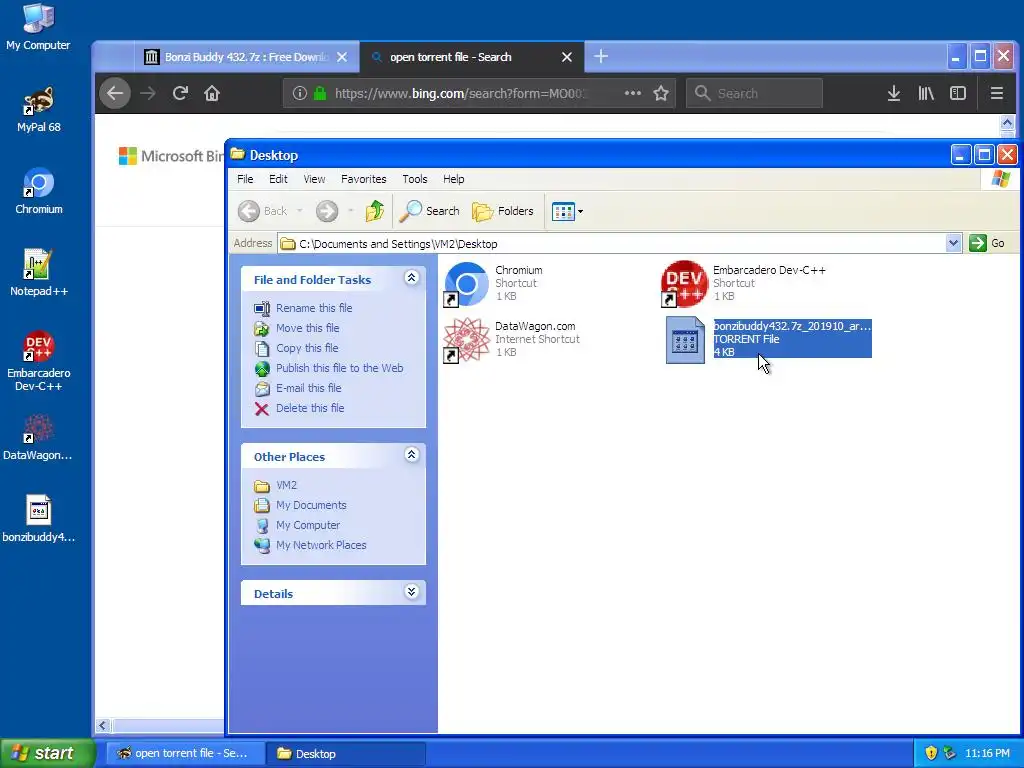The width and height of the screenshot is (1024, 768).
Task: Click browser Forward arrow button
Action: pyautogui.click(x=148, y=93)
